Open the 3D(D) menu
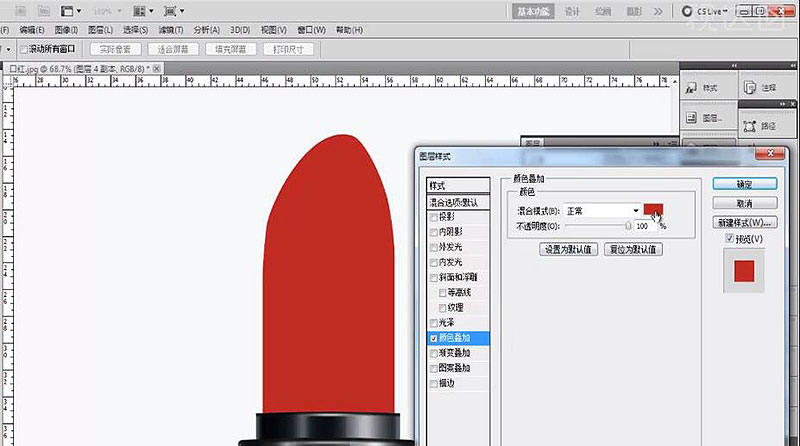Screen dimensions: 800x446 click(240, 30)
